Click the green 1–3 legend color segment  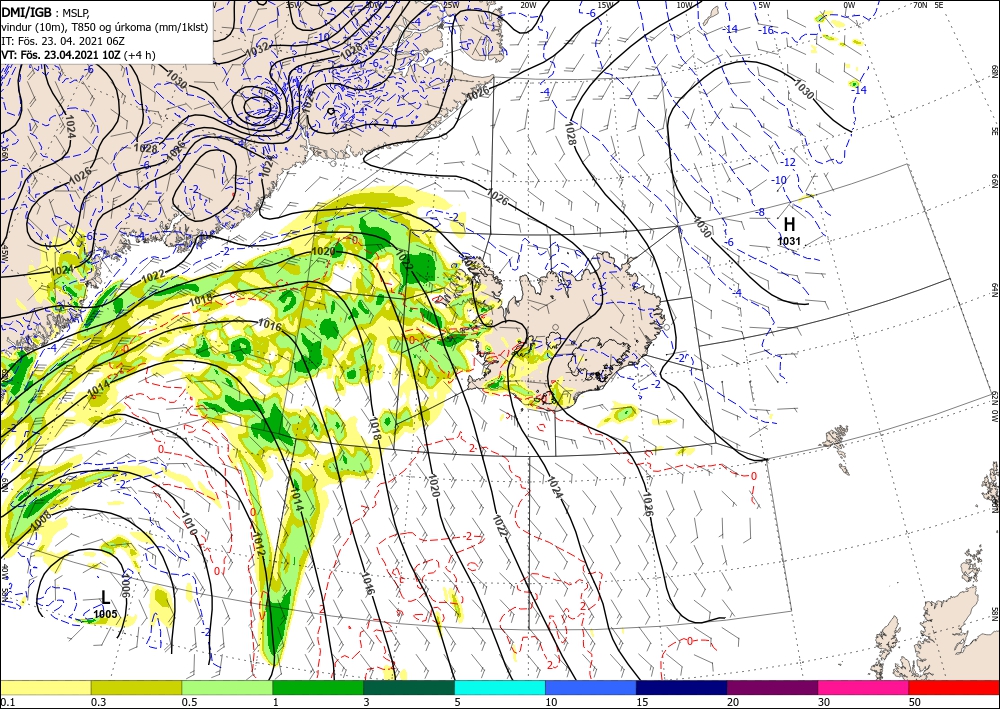(318, 687)
